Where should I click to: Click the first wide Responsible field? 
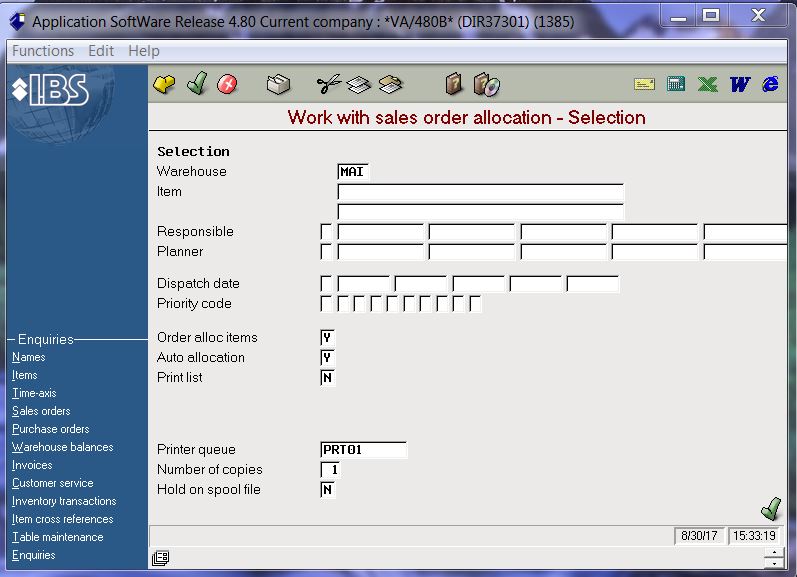pyautogui.click(x=380, y=232)
